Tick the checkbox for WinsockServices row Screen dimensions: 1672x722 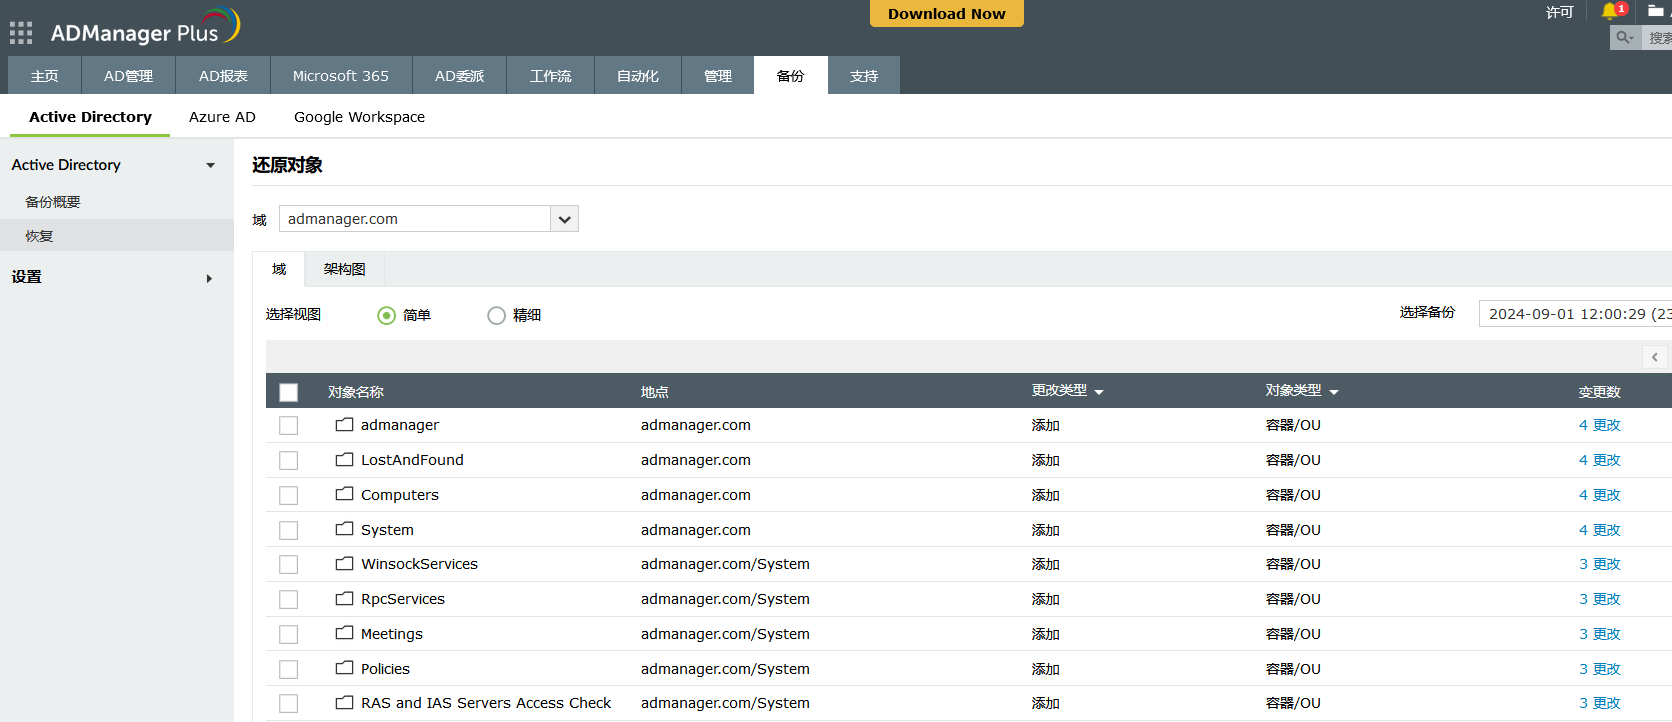(289, 565)
